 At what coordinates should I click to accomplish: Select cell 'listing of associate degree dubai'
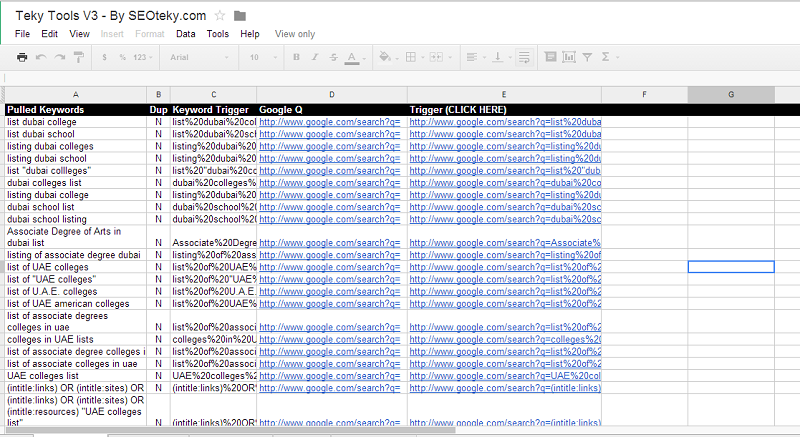tap(76, 255)
